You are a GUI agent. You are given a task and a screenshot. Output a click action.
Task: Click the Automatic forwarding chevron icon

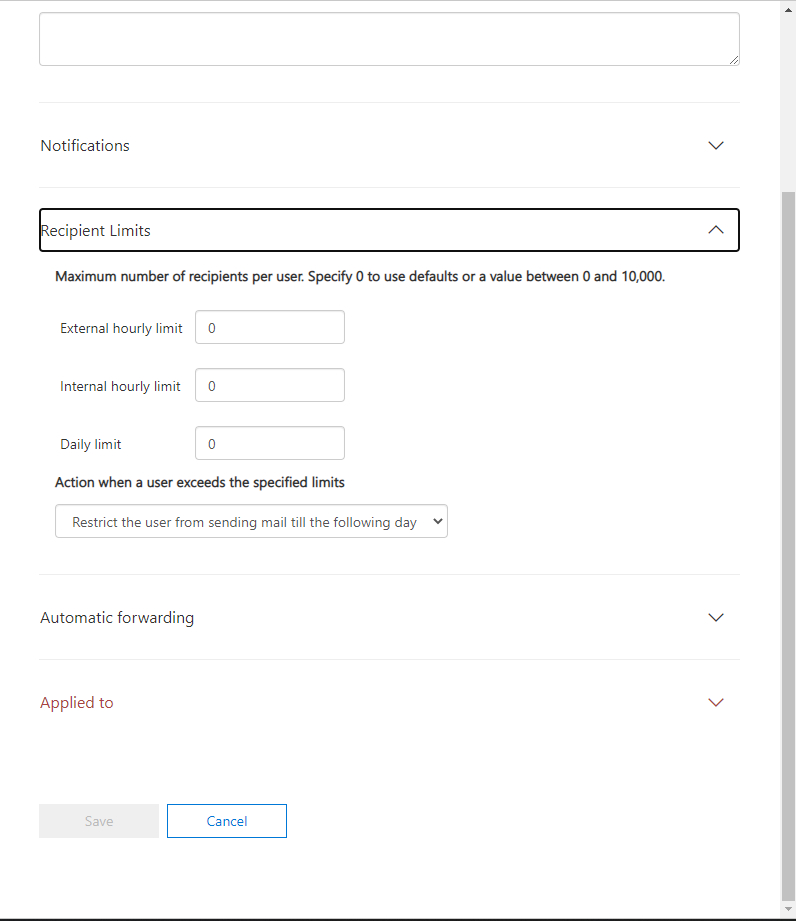716,617
